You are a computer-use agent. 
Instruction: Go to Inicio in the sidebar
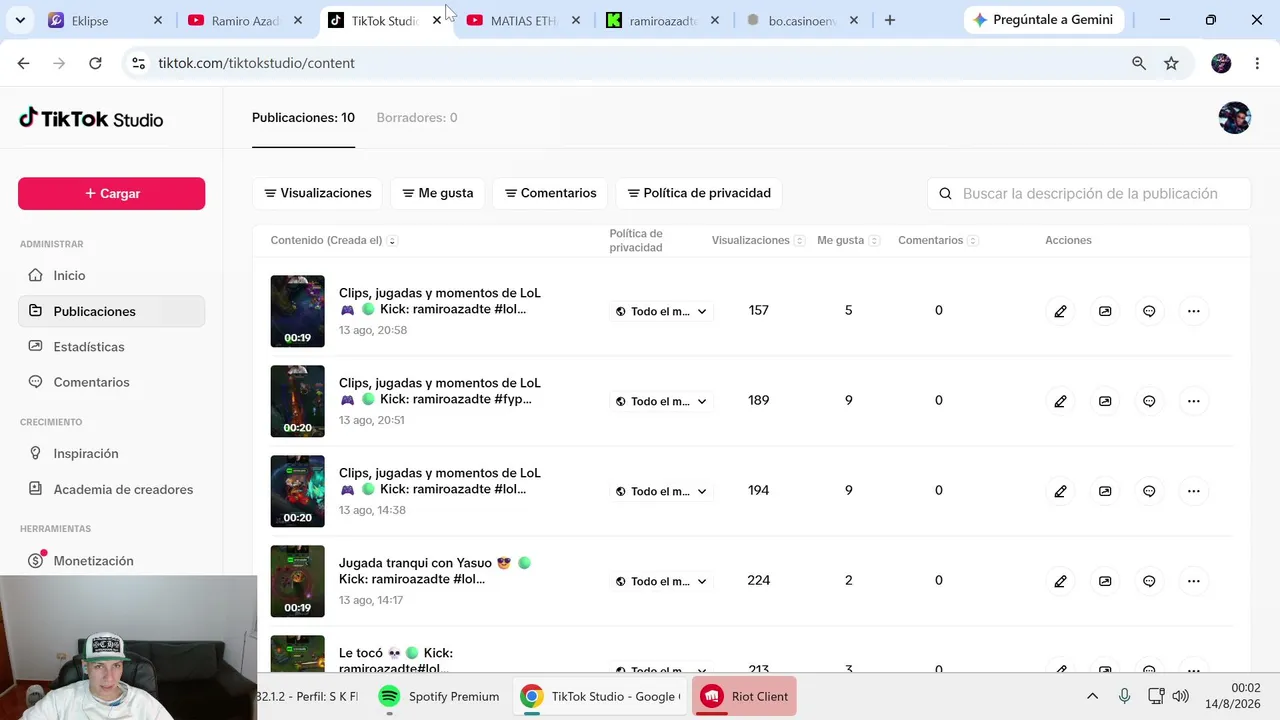[x=111, y=275]
